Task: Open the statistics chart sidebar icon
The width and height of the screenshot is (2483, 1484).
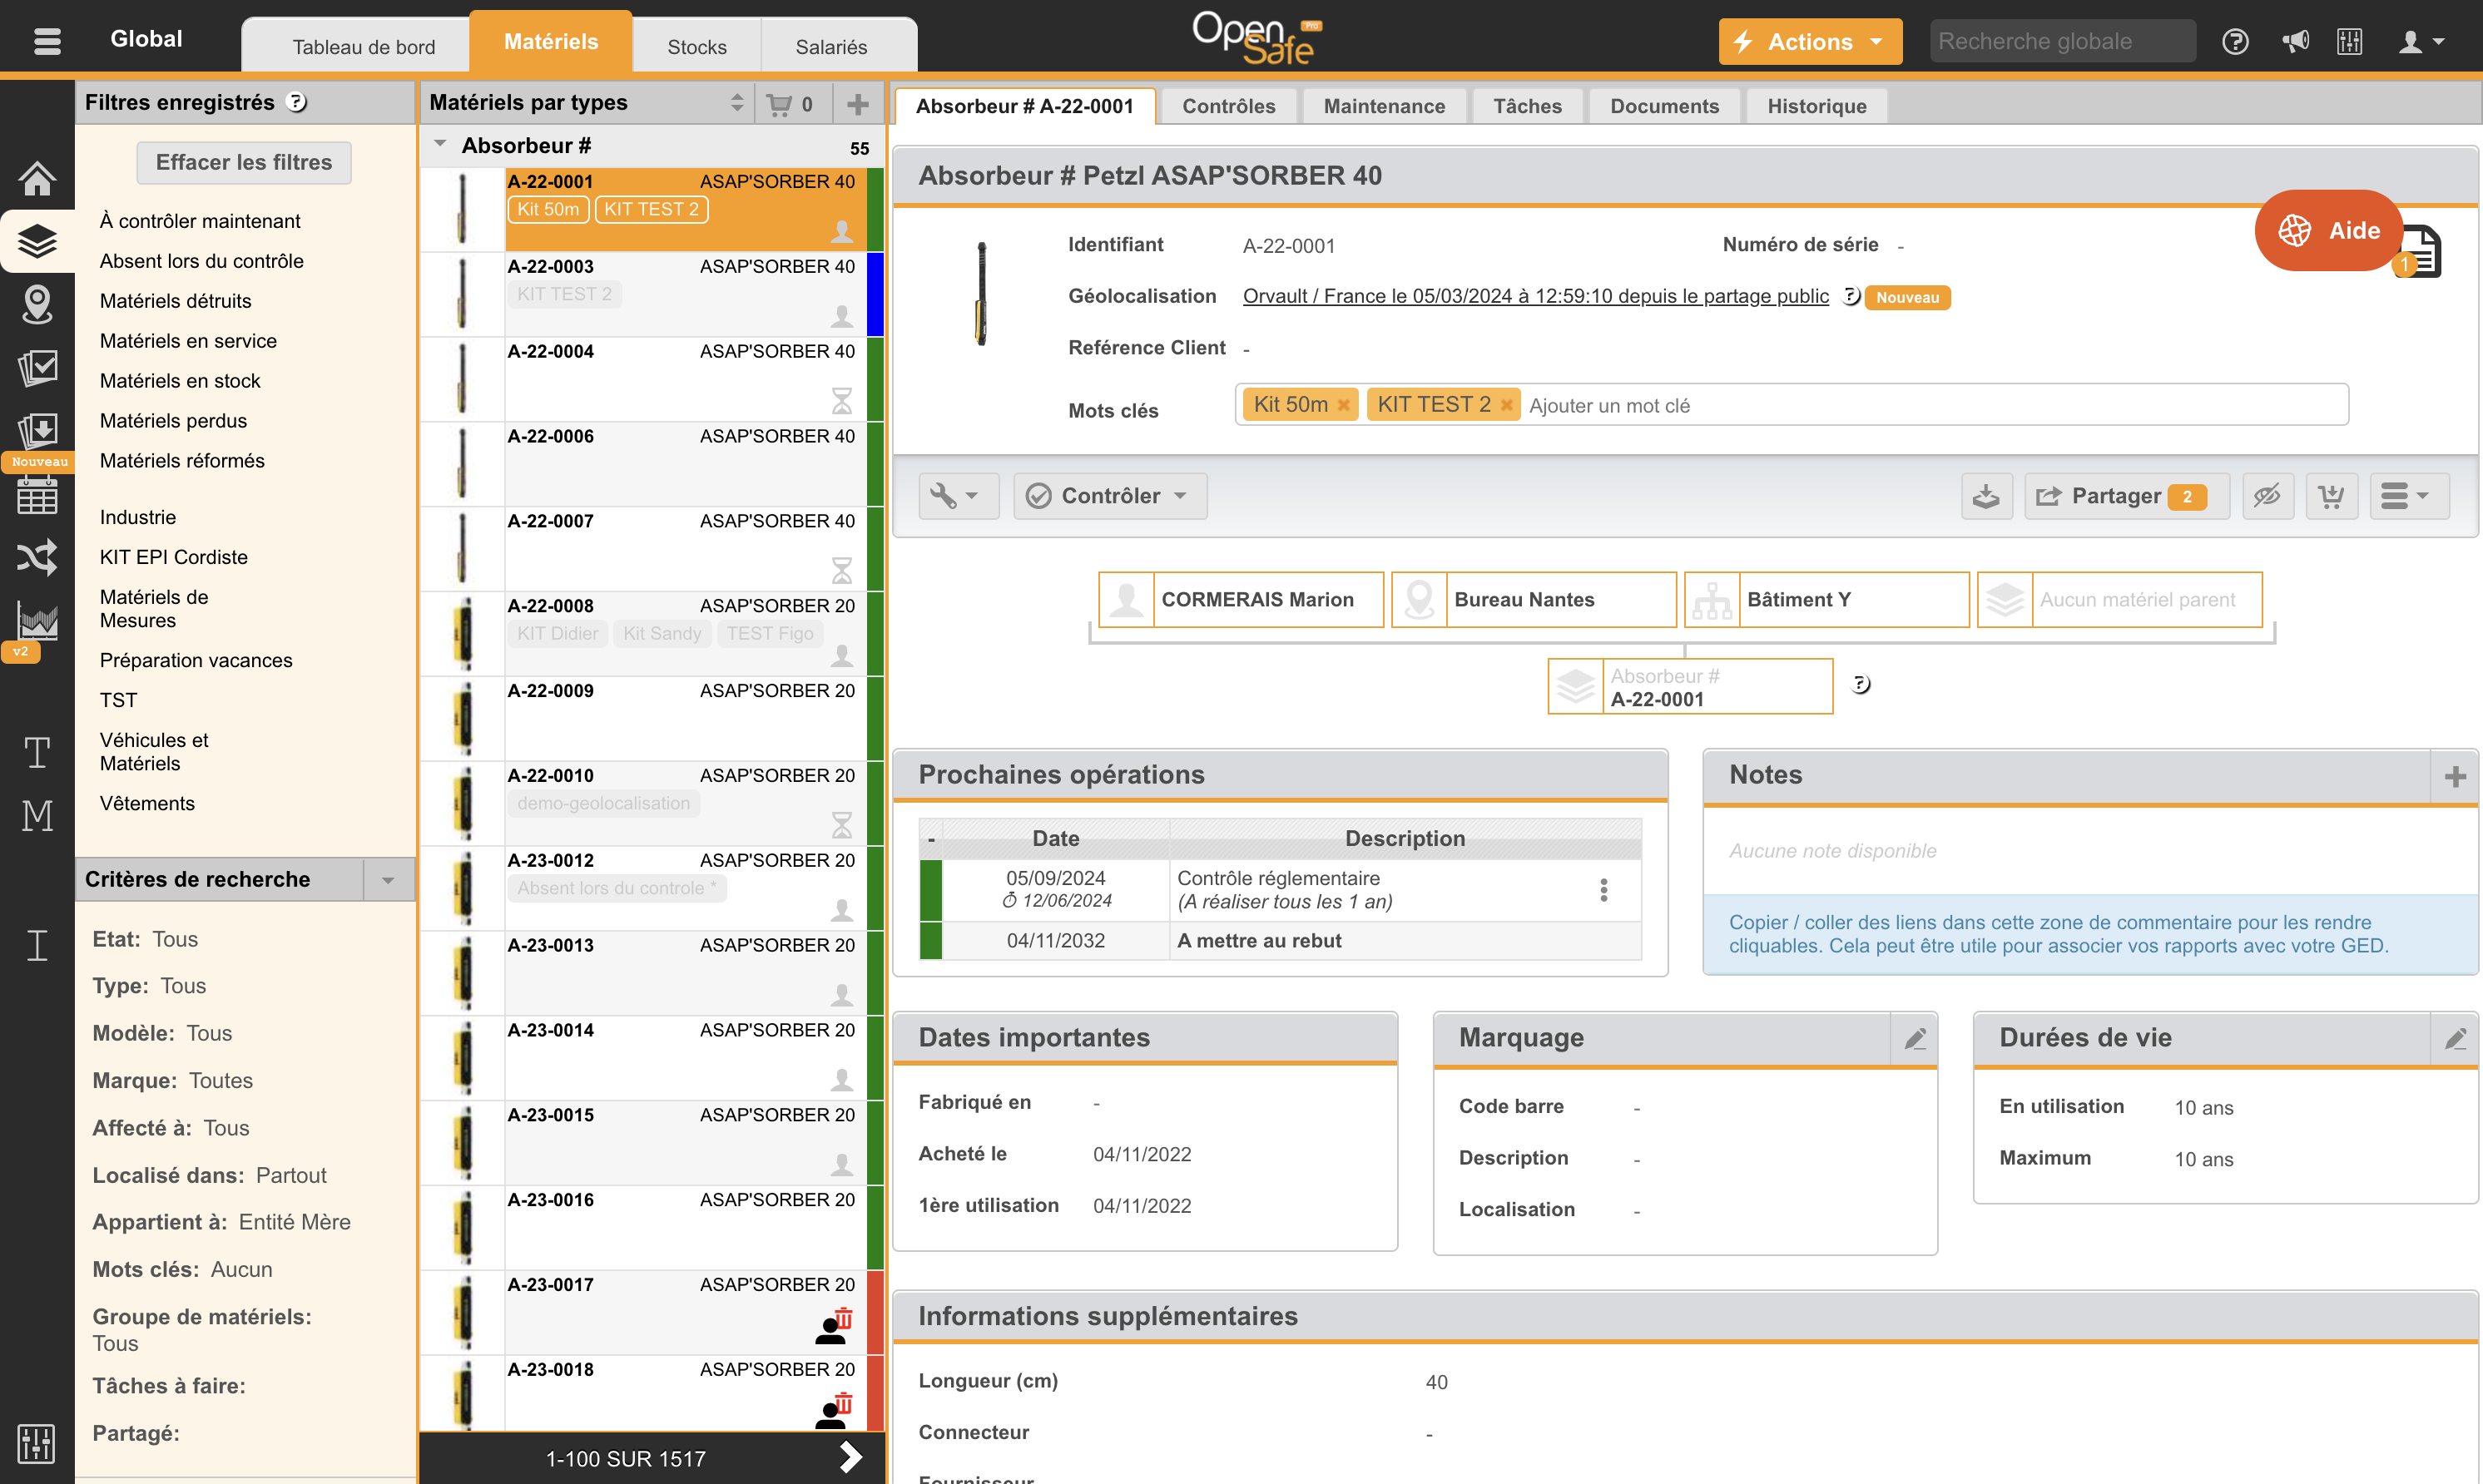Action: coord(37,620)
